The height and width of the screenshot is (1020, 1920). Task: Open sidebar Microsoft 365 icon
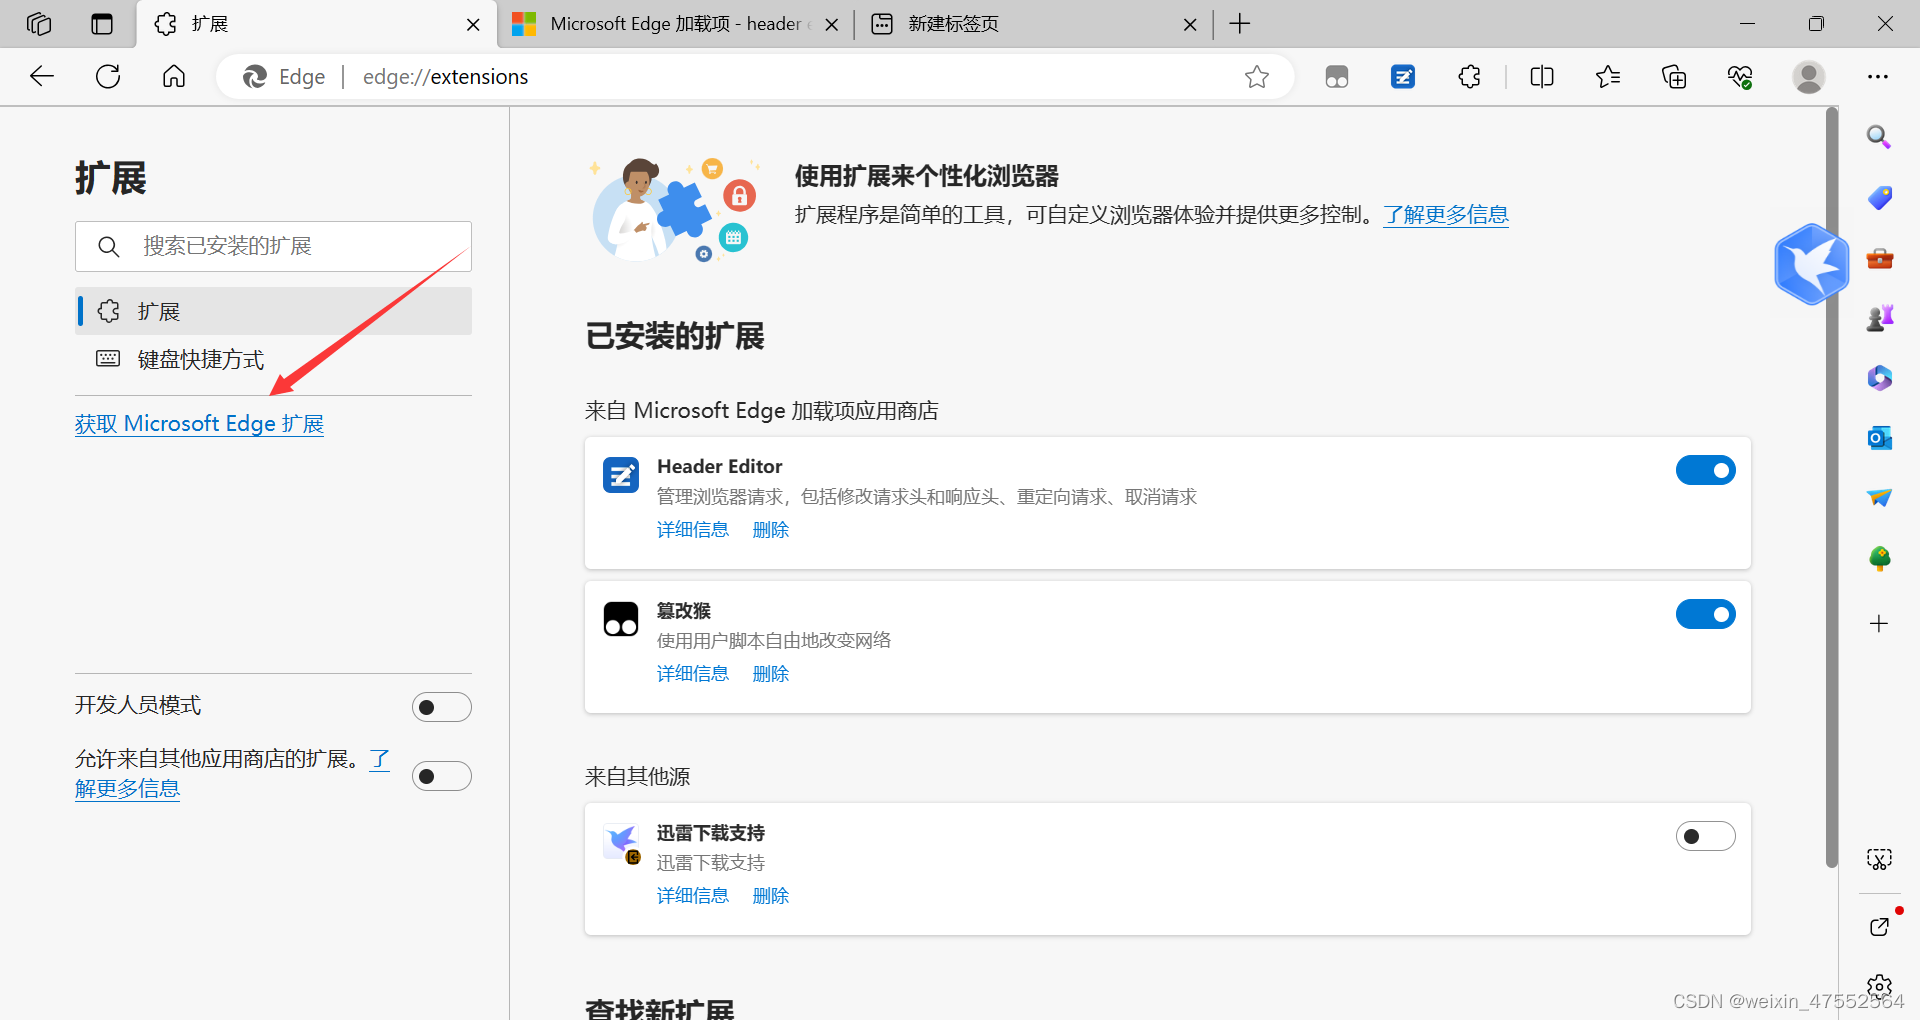pos(1879,378)
